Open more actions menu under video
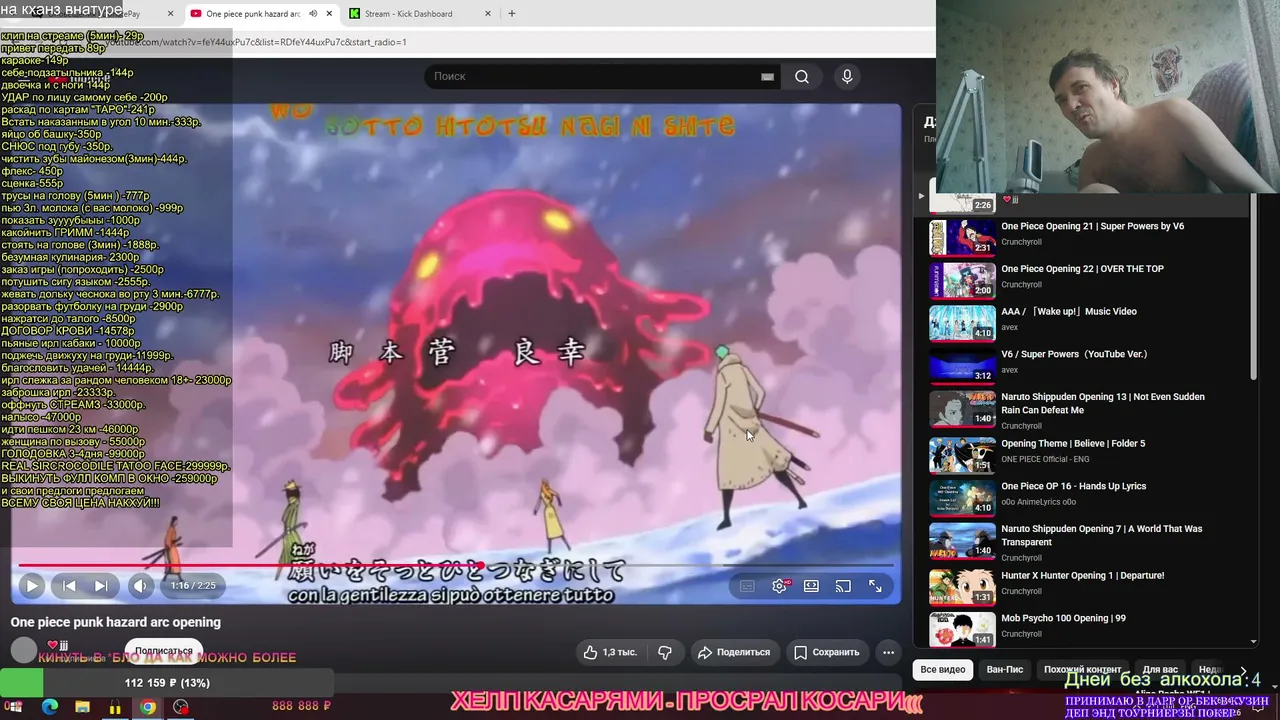1280x720 pixels. tap(888, 652)
